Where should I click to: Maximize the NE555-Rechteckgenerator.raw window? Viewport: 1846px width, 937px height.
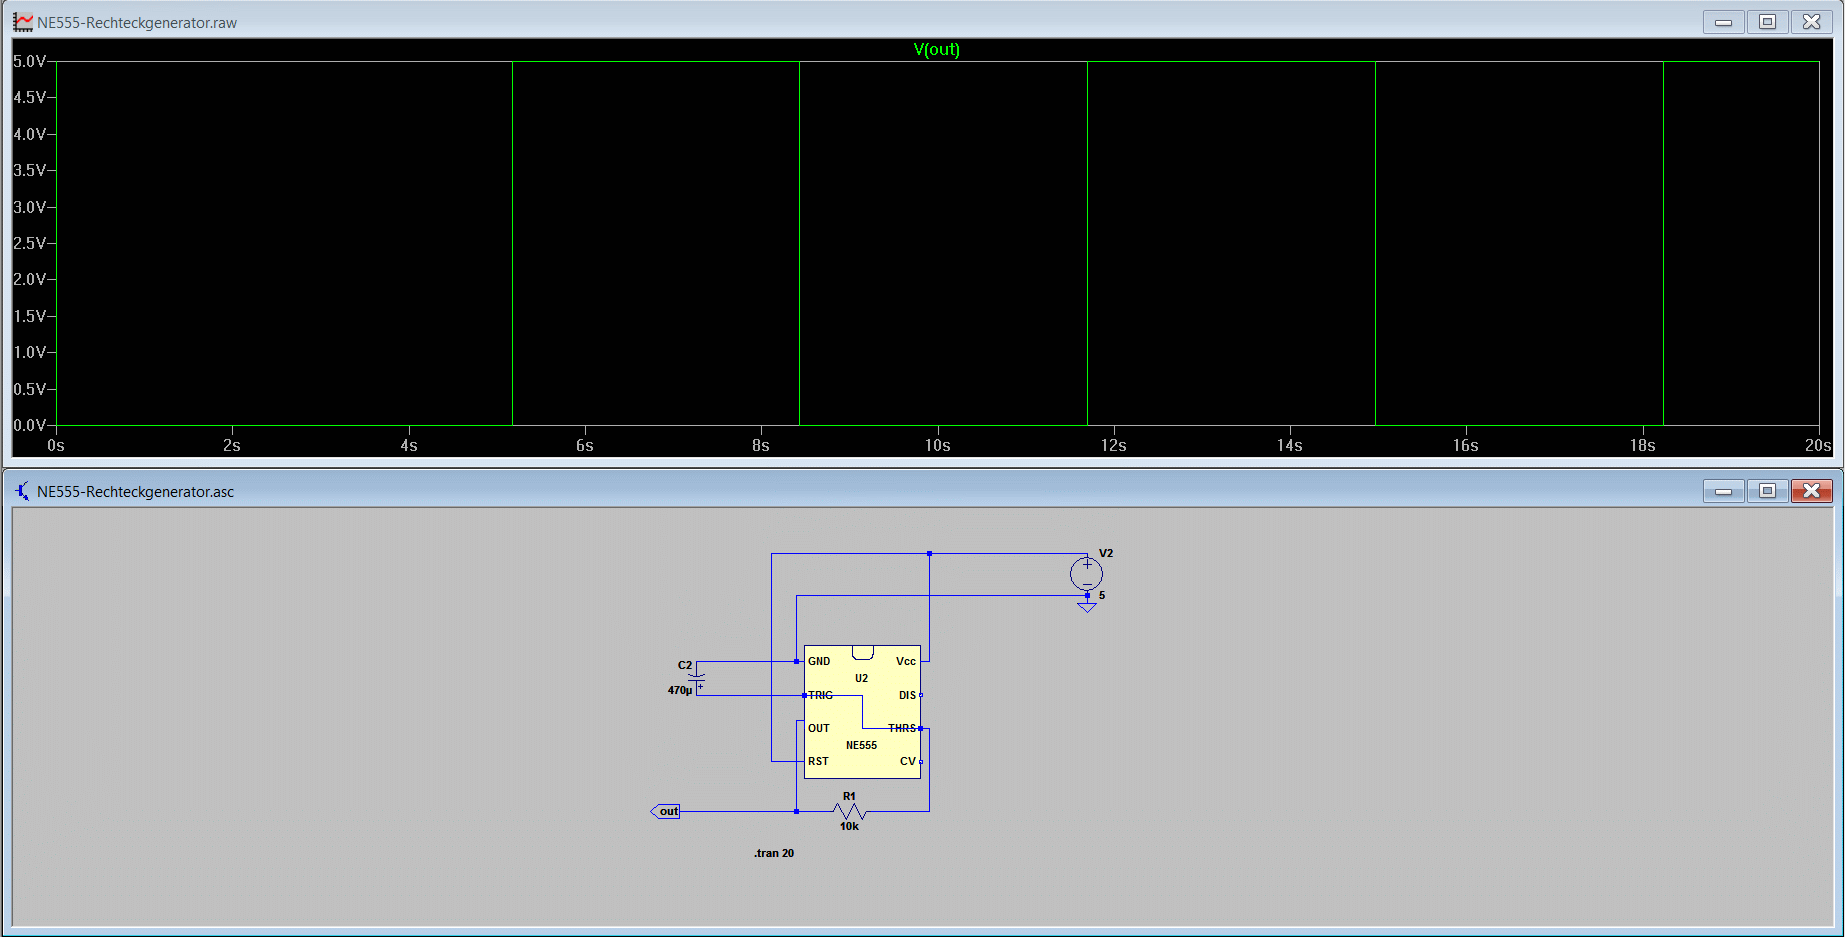pos(1767,22)
